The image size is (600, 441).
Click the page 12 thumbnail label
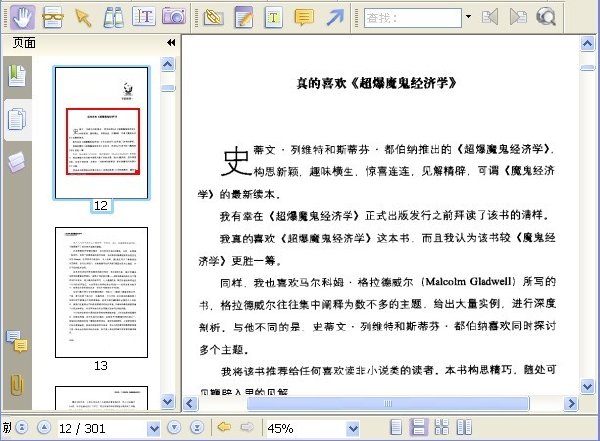[101, 206]
